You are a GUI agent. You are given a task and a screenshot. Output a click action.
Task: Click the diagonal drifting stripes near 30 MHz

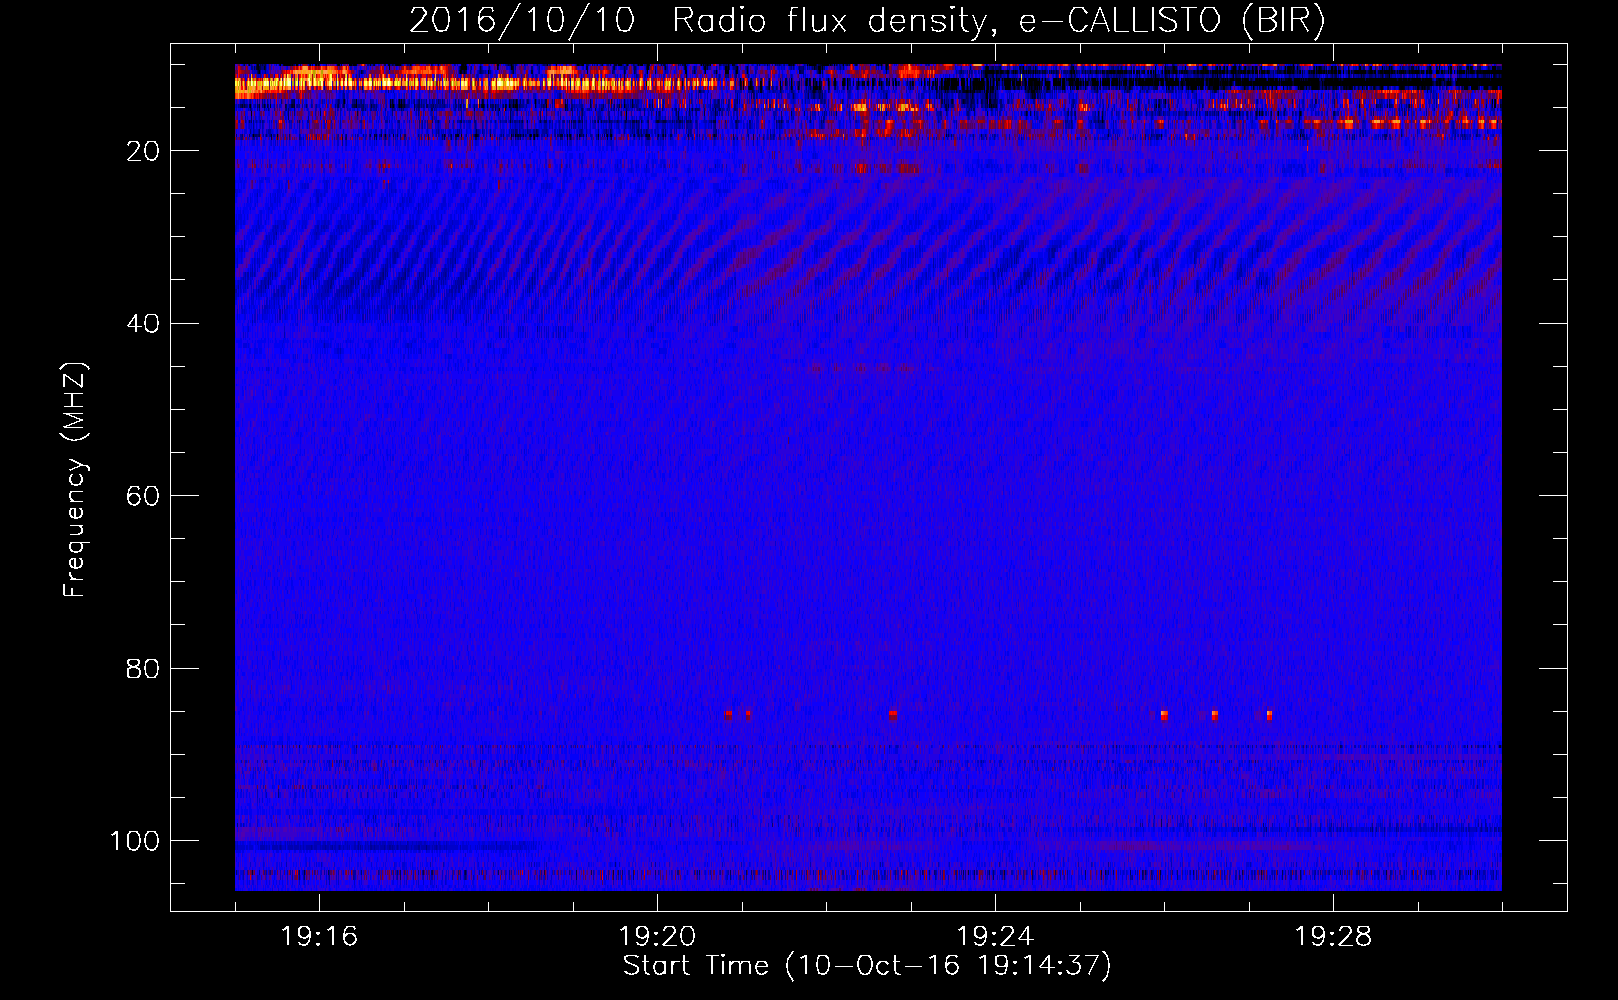pyautogui.click(x=868, y=240)
